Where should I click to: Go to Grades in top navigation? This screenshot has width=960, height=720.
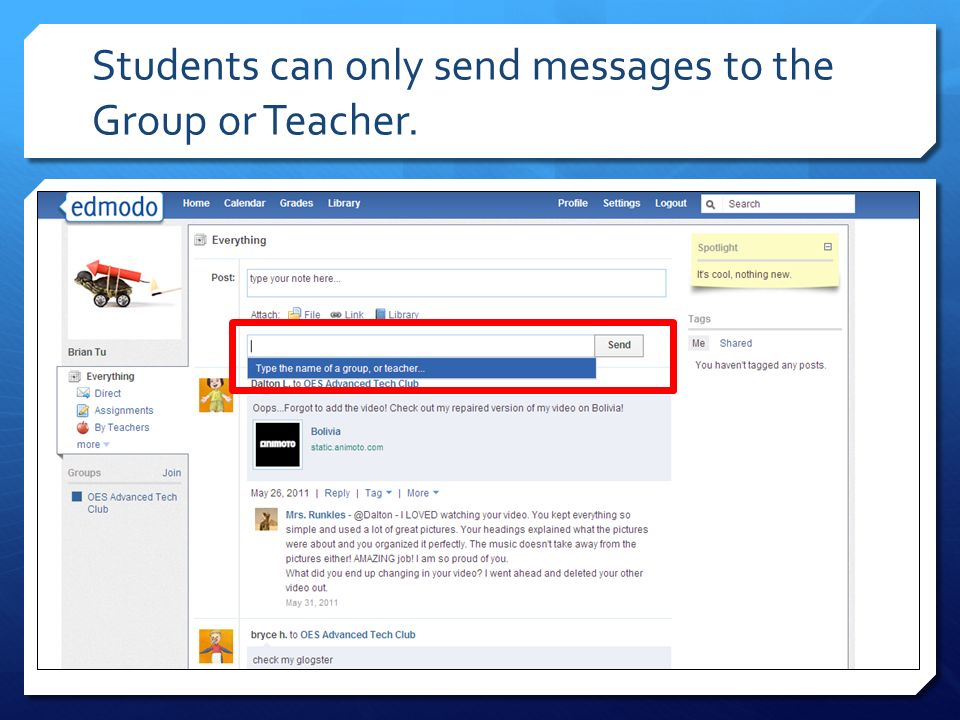coord(296,203)
